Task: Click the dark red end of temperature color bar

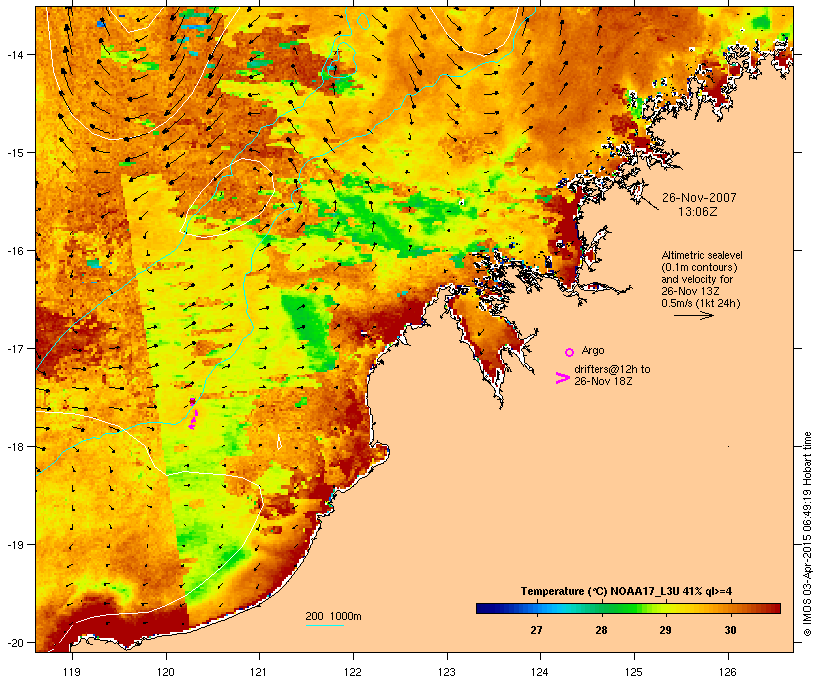Action: 774,608
